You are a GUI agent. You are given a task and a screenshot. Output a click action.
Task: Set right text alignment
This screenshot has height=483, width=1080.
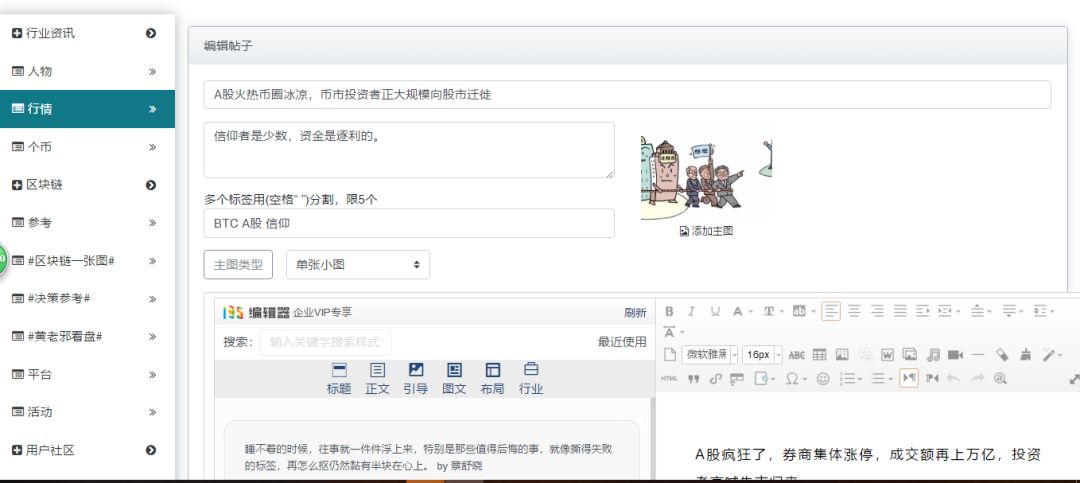tap(877, 311)
